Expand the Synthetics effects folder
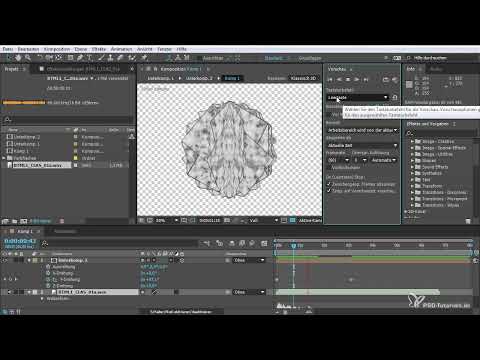The height and width of the screenshot is (360, 480). (x=412, y=173)
